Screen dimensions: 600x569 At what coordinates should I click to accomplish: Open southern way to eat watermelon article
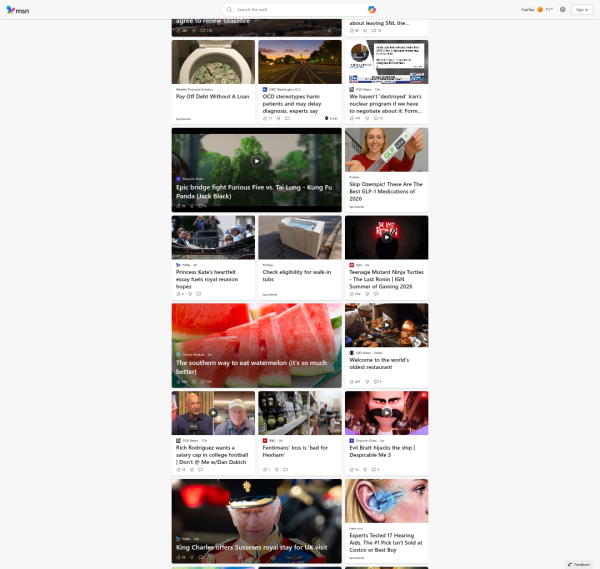tap(251, 367)
